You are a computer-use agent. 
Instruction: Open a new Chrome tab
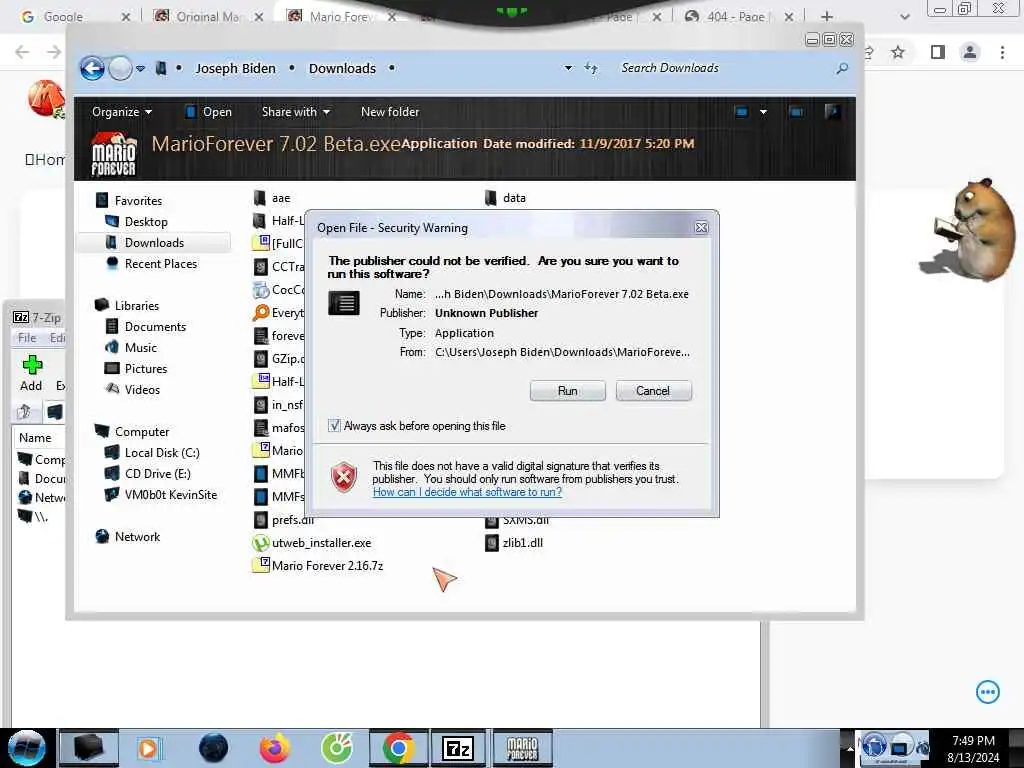click(x=827, y=16)
